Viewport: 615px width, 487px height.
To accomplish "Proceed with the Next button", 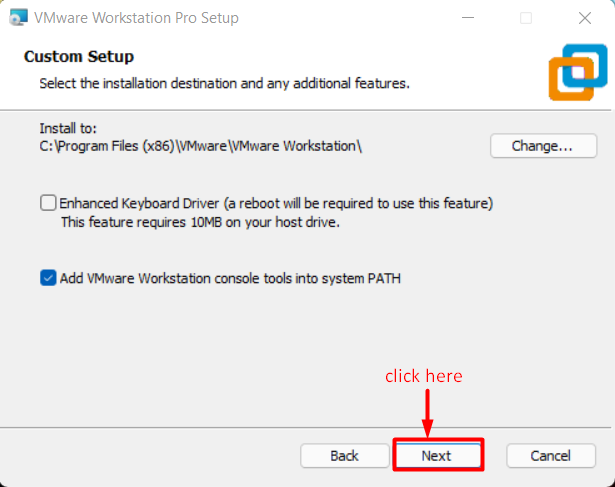I will 437,455.
